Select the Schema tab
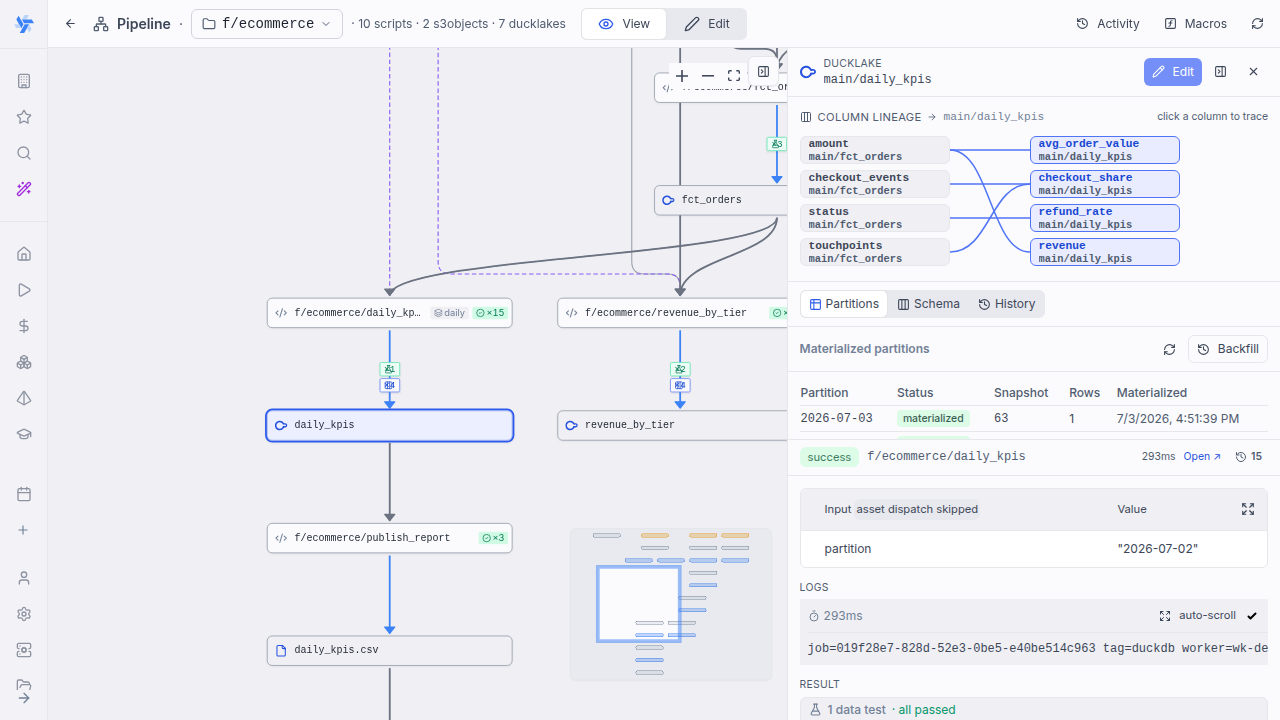The image size is (1280, 720). click(928, 304)
